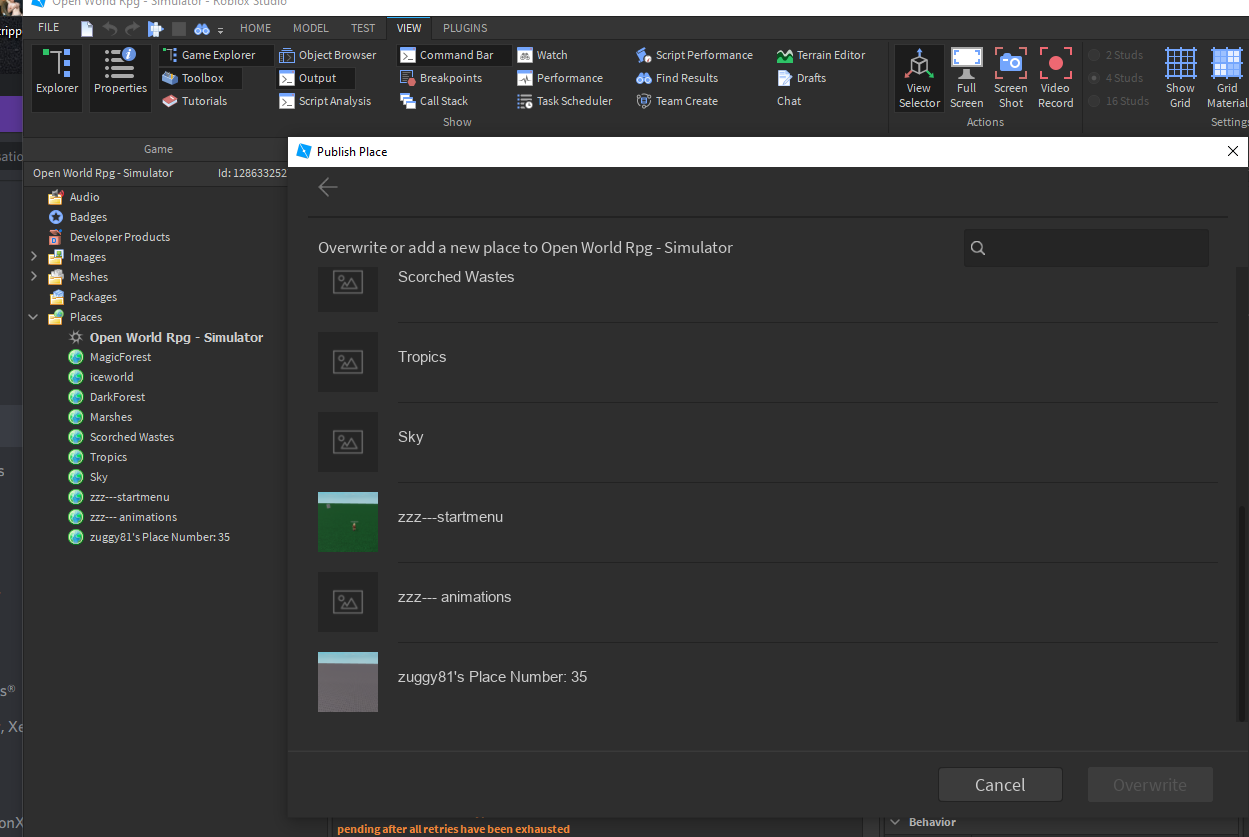Collapse the Places folder in Game Explorer
Screen dimensions: 1249x837
tap(34, 317)
